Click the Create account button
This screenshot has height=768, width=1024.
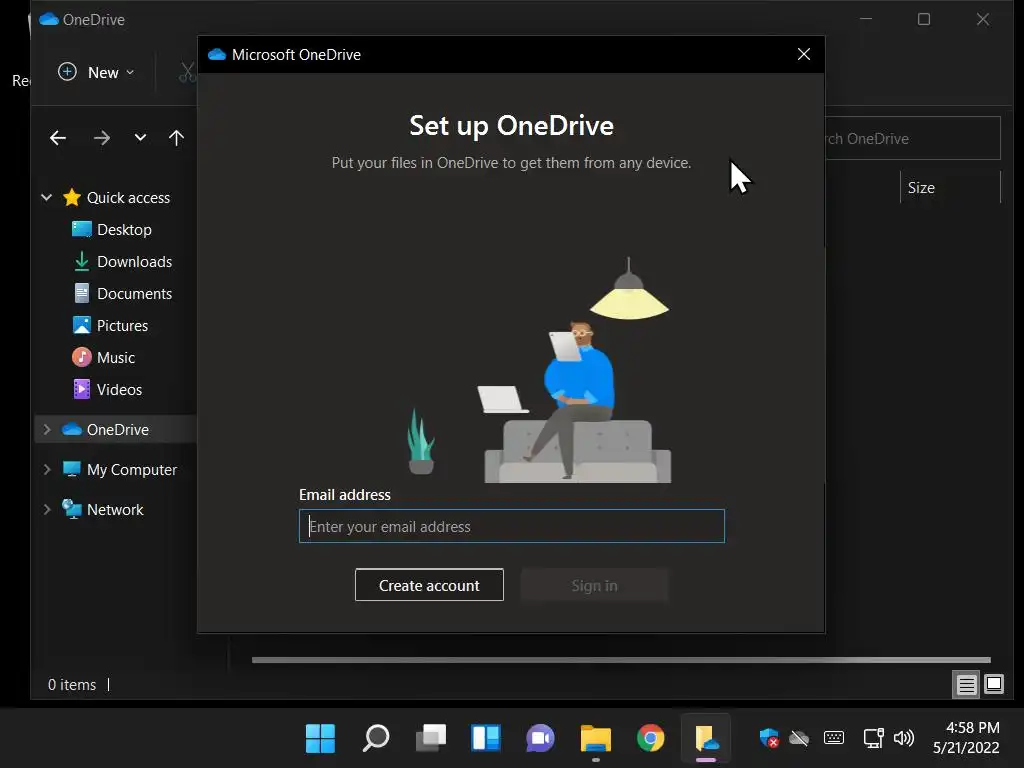click(x=429, y=585)
